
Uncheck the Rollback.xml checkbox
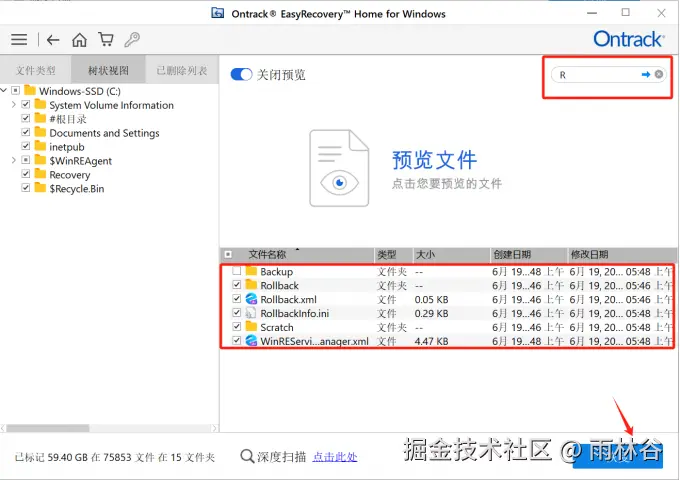tap(236, 299)
